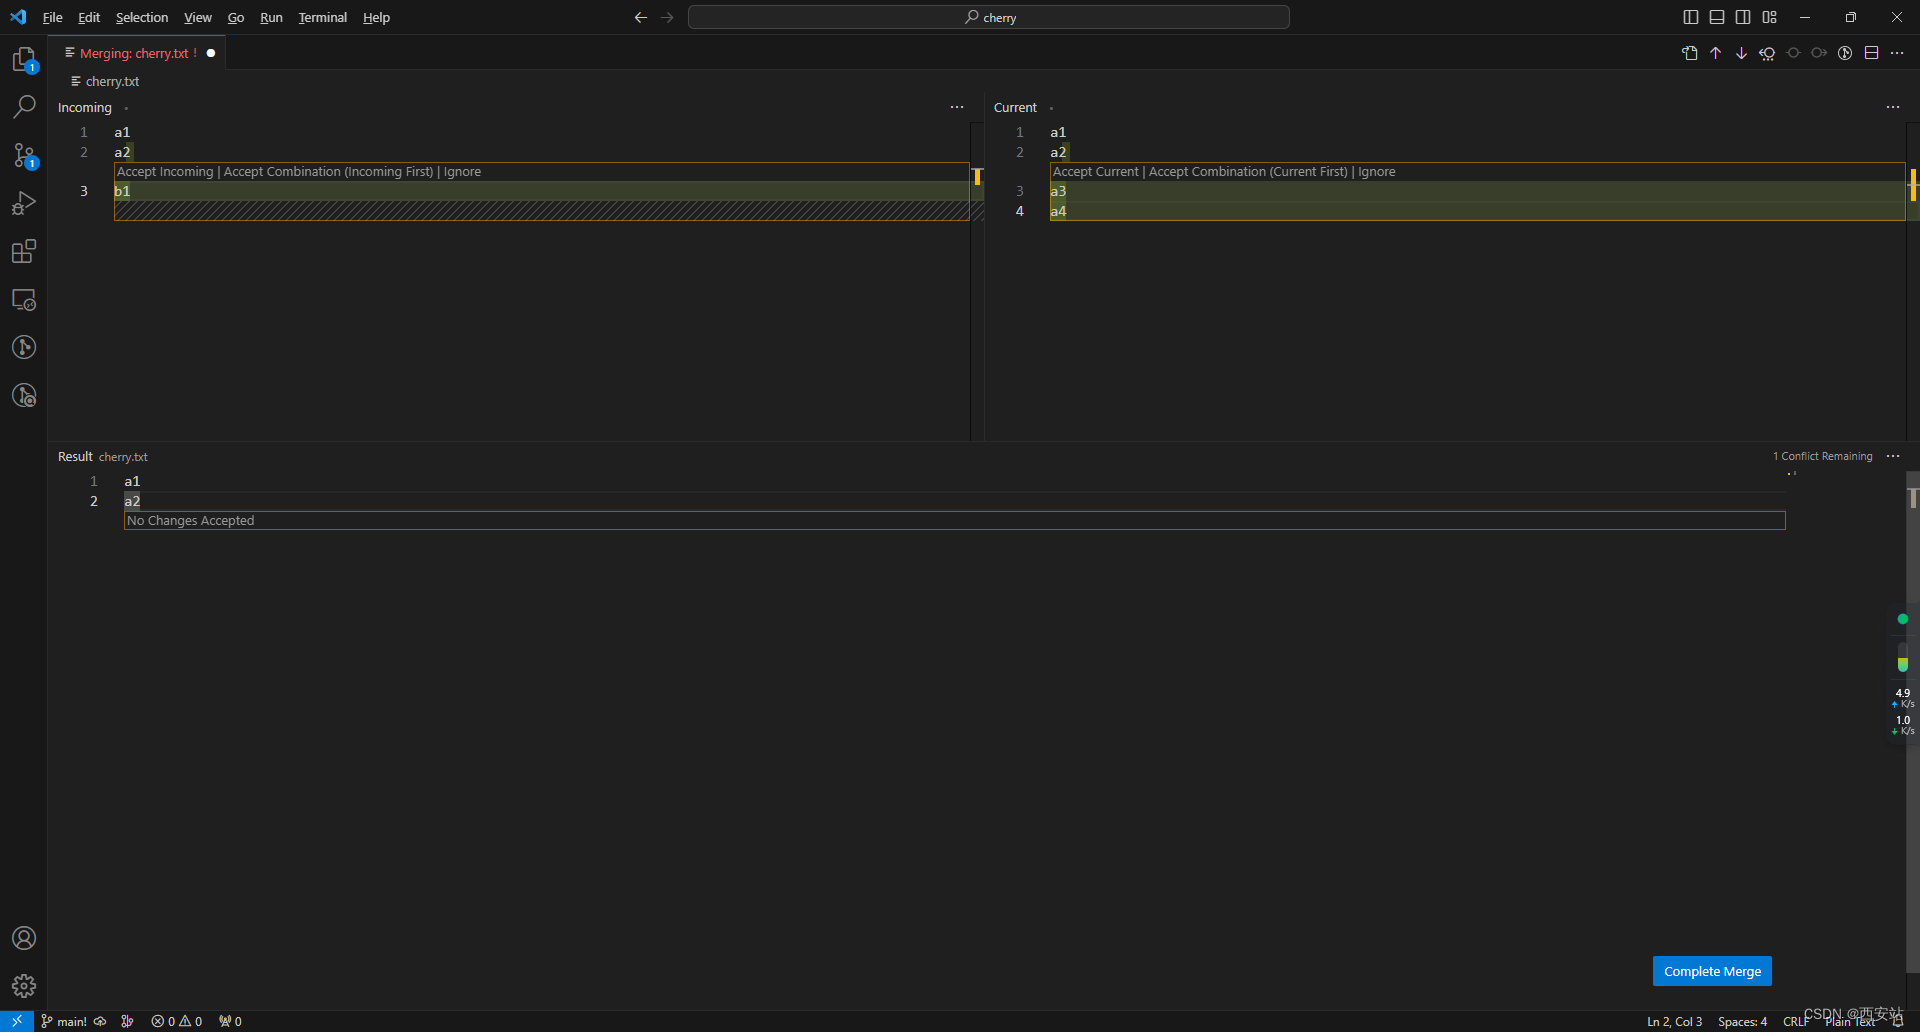Click Result pane vertical scrollbar
The image size is (1920, 1032).
1912,720
